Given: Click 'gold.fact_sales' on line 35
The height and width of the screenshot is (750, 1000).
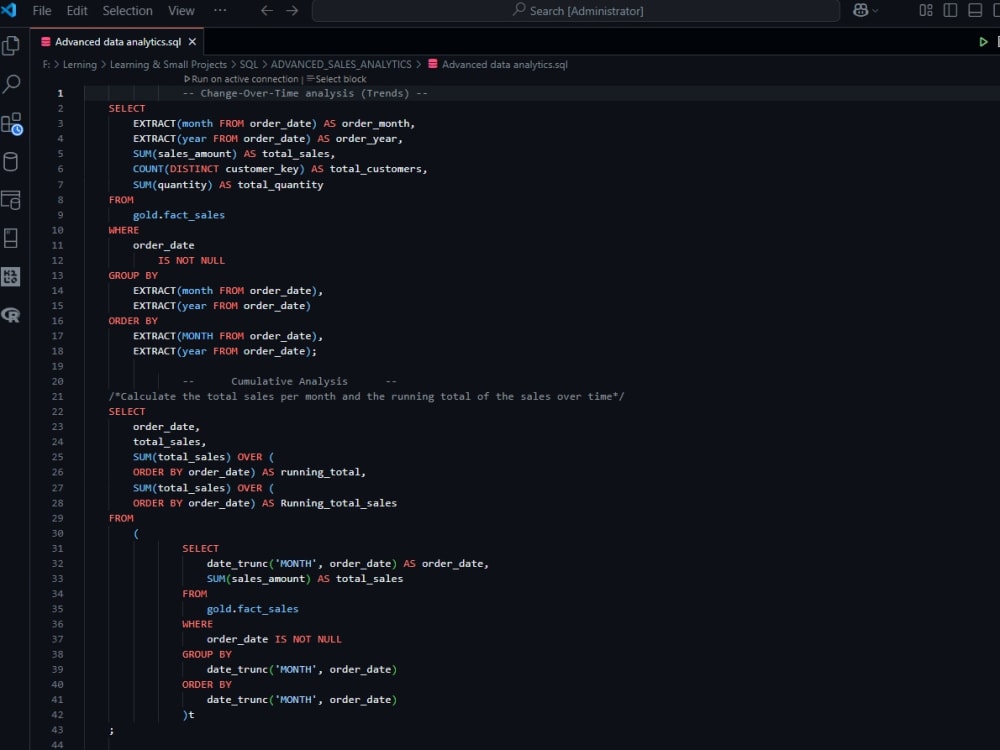Looking at the screenshot, I should click(253, 609).
